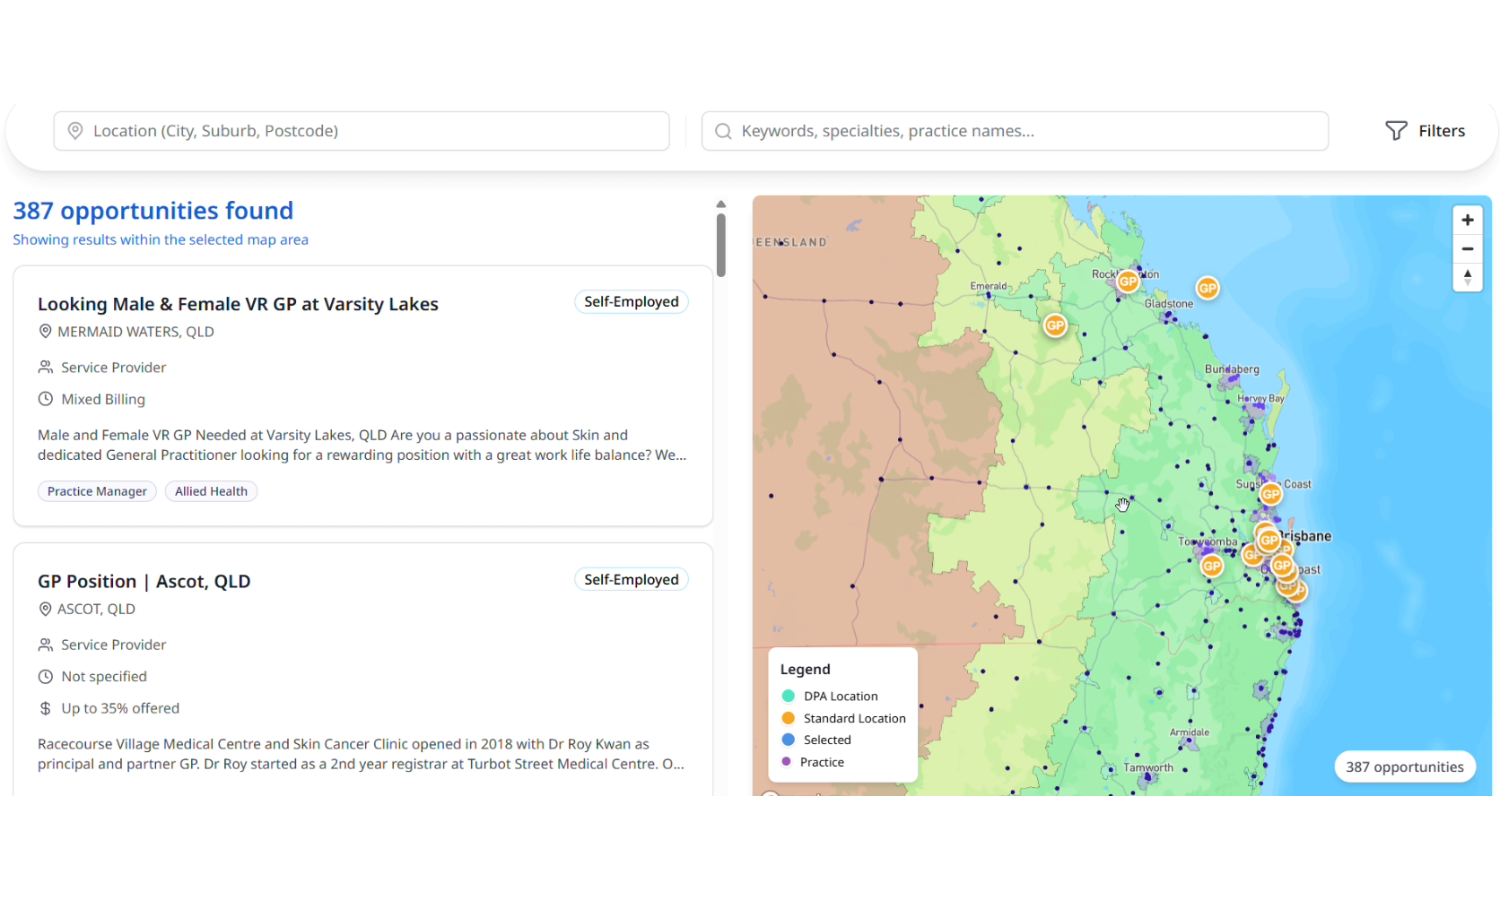Click GP marker at Sunshine Coast
The height and width of the screenshot is (900, 1500).
tap(1271, 493)
